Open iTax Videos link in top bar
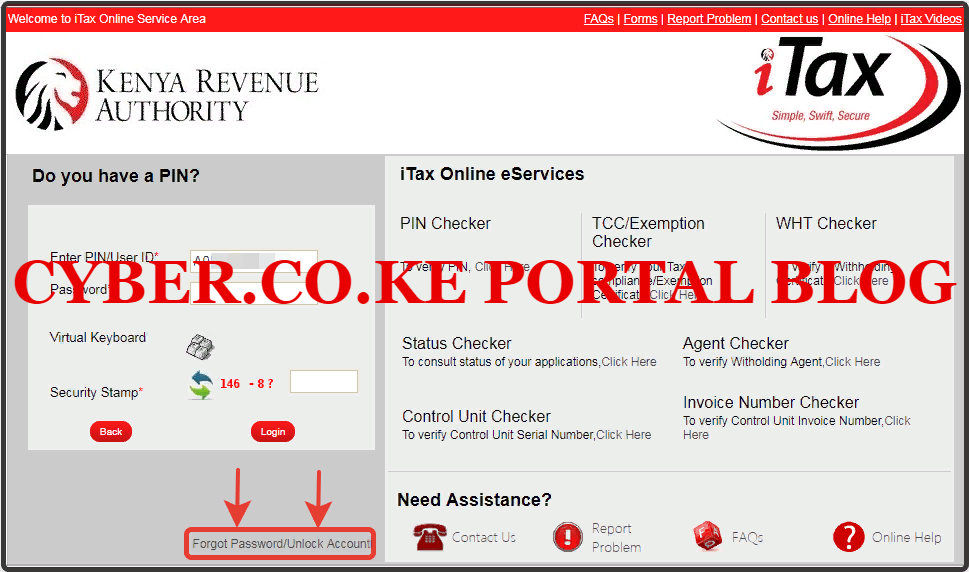This screenshot has width=969, height=572. pyautogui.click(x=931, y=19)
